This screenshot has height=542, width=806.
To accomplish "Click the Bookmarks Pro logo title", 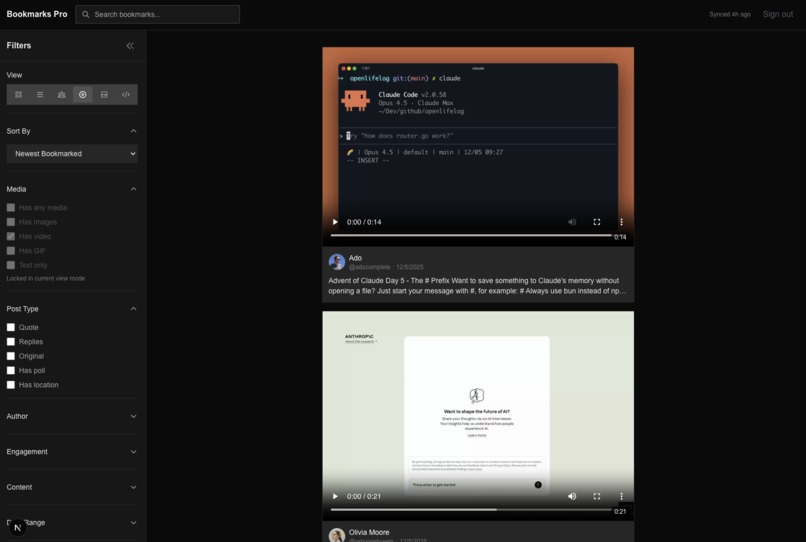I will coord(37,14).
